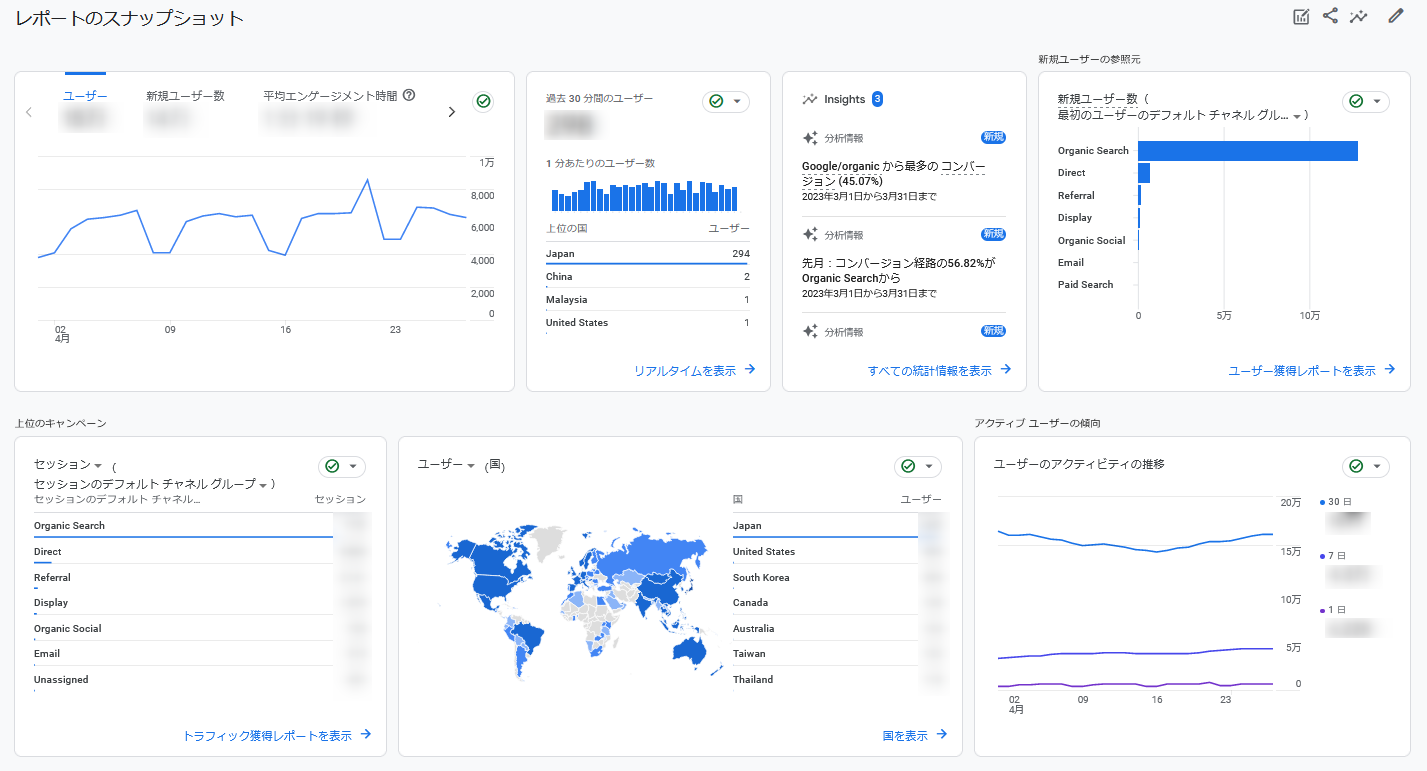Open すべての統計情報を表示 link
1427x771 pixels.
coord(939,370)
